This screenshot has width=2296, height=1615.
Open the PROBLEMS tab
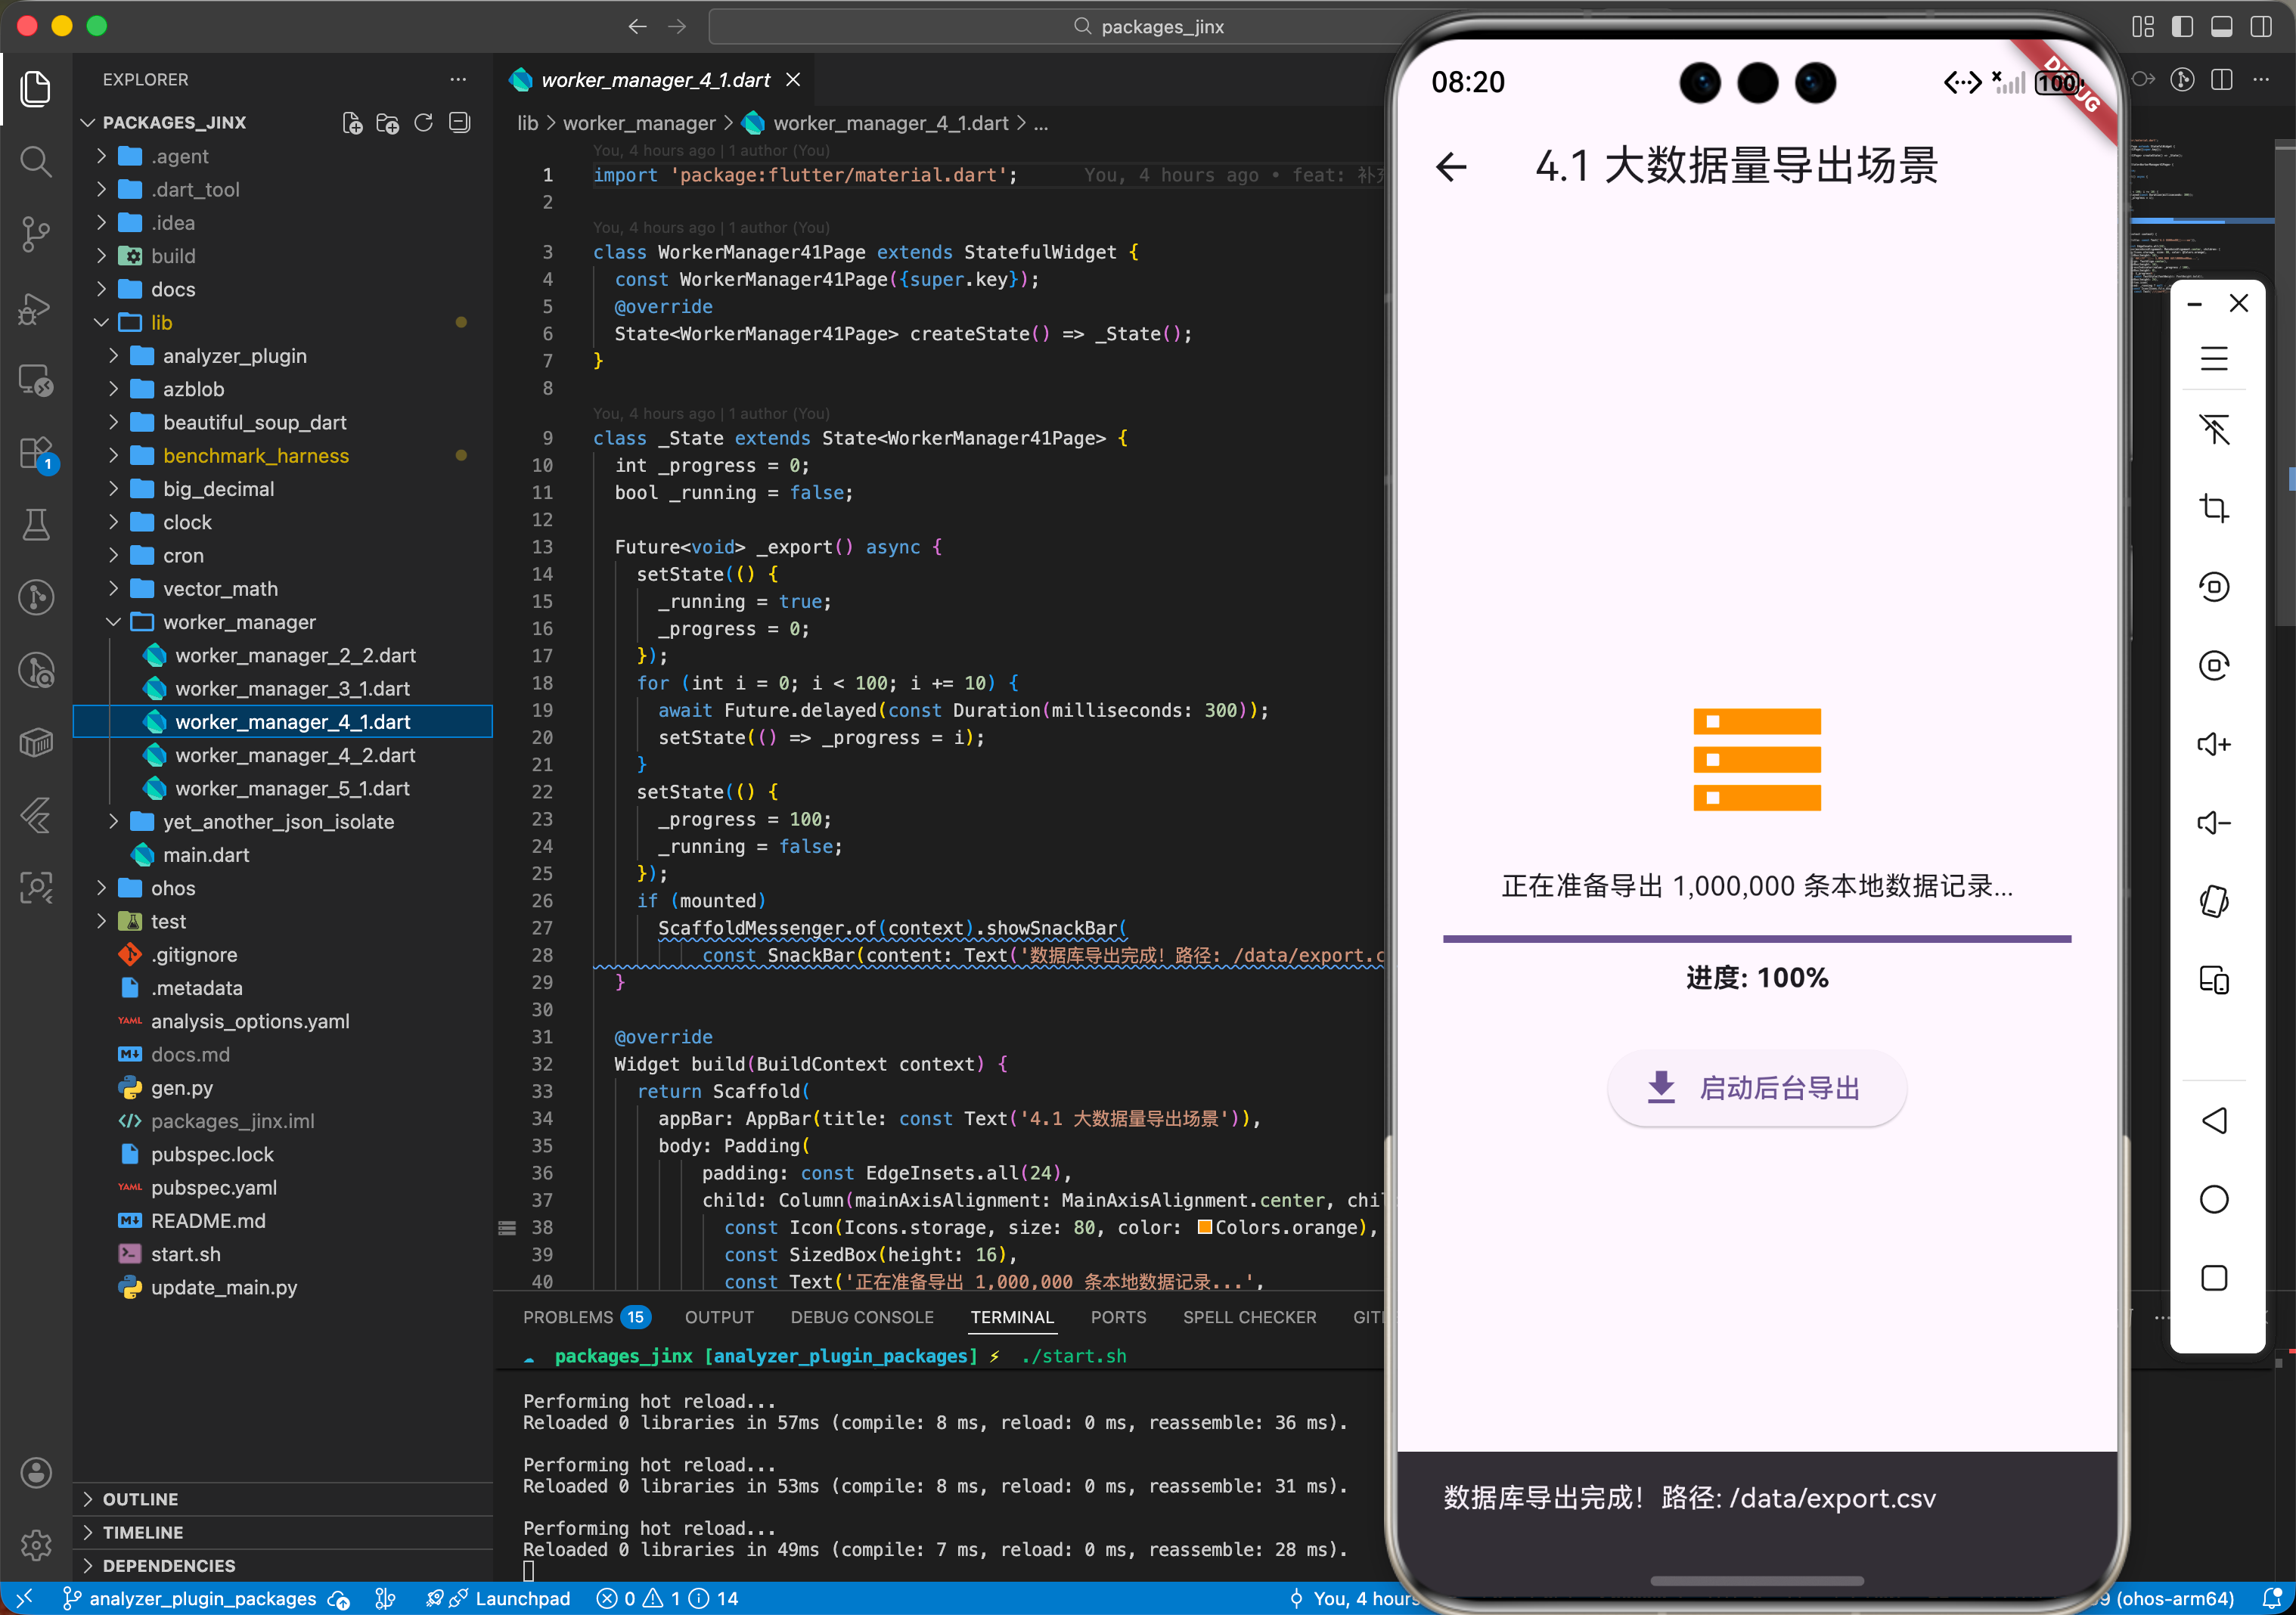point(568,1317)
